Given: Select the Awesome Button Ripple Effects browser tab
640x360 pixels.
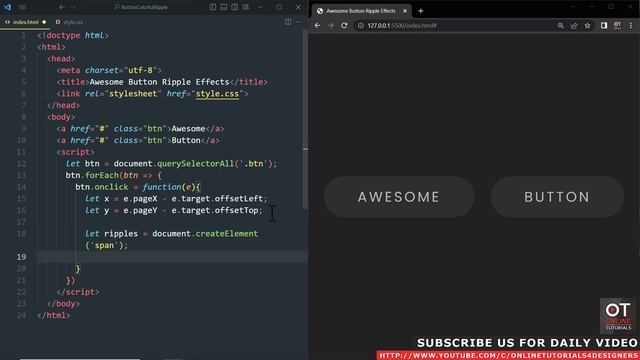Looking at the screenshot, I should point(361,11).
